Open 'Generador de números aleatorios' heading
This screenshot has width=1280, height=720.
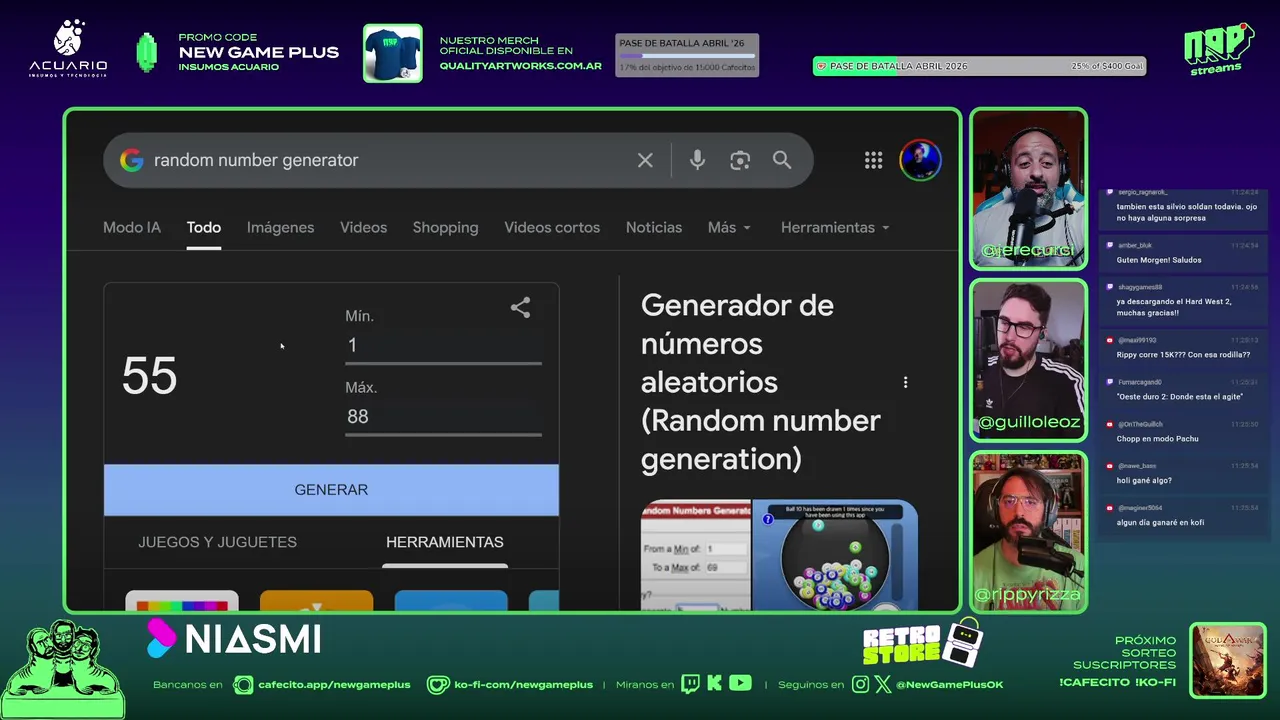[x=761, y=382]
